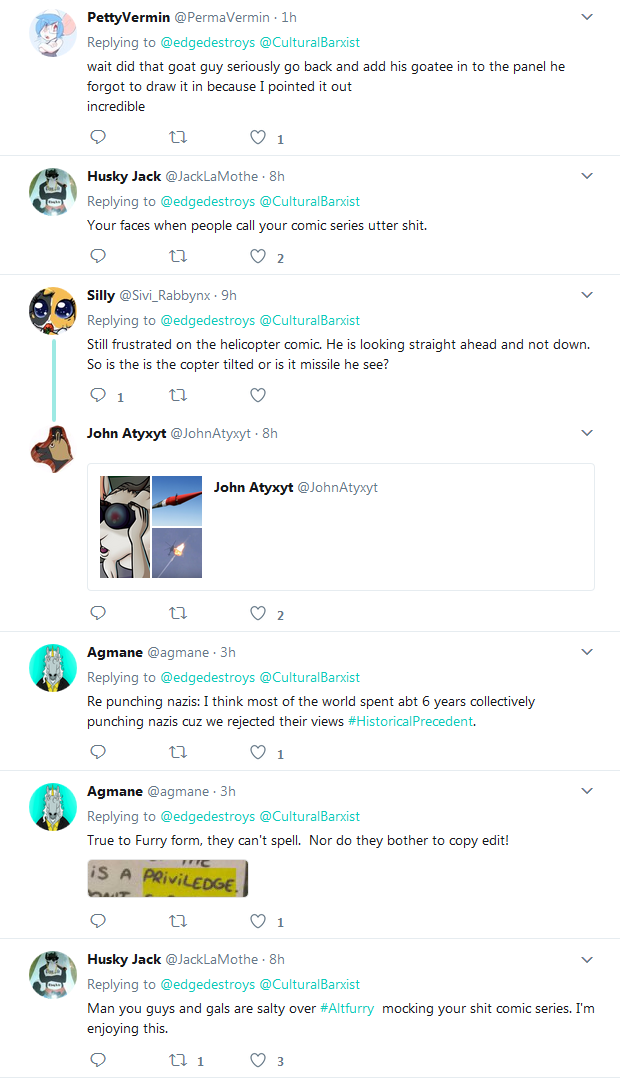This screenshot has width=620, height=1083.
Task: Open @CulturalBarxist in Silly's reply line
Action: coord(309,320)
